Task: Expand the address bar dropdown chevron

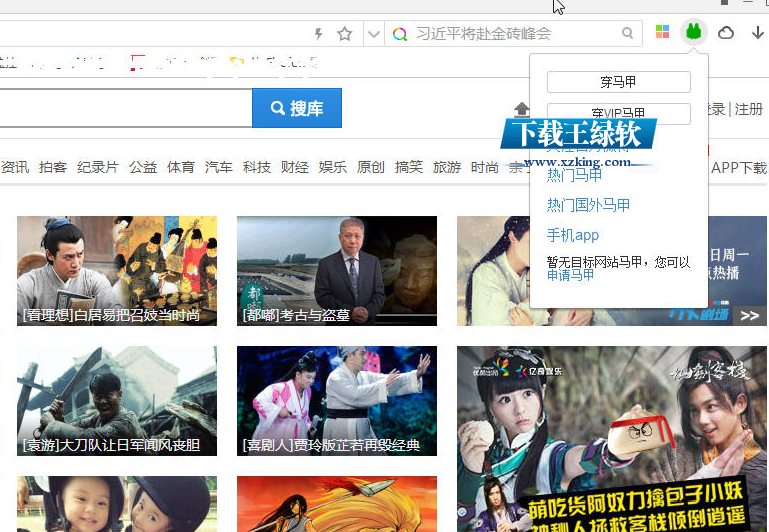Action: coord(374,34)
